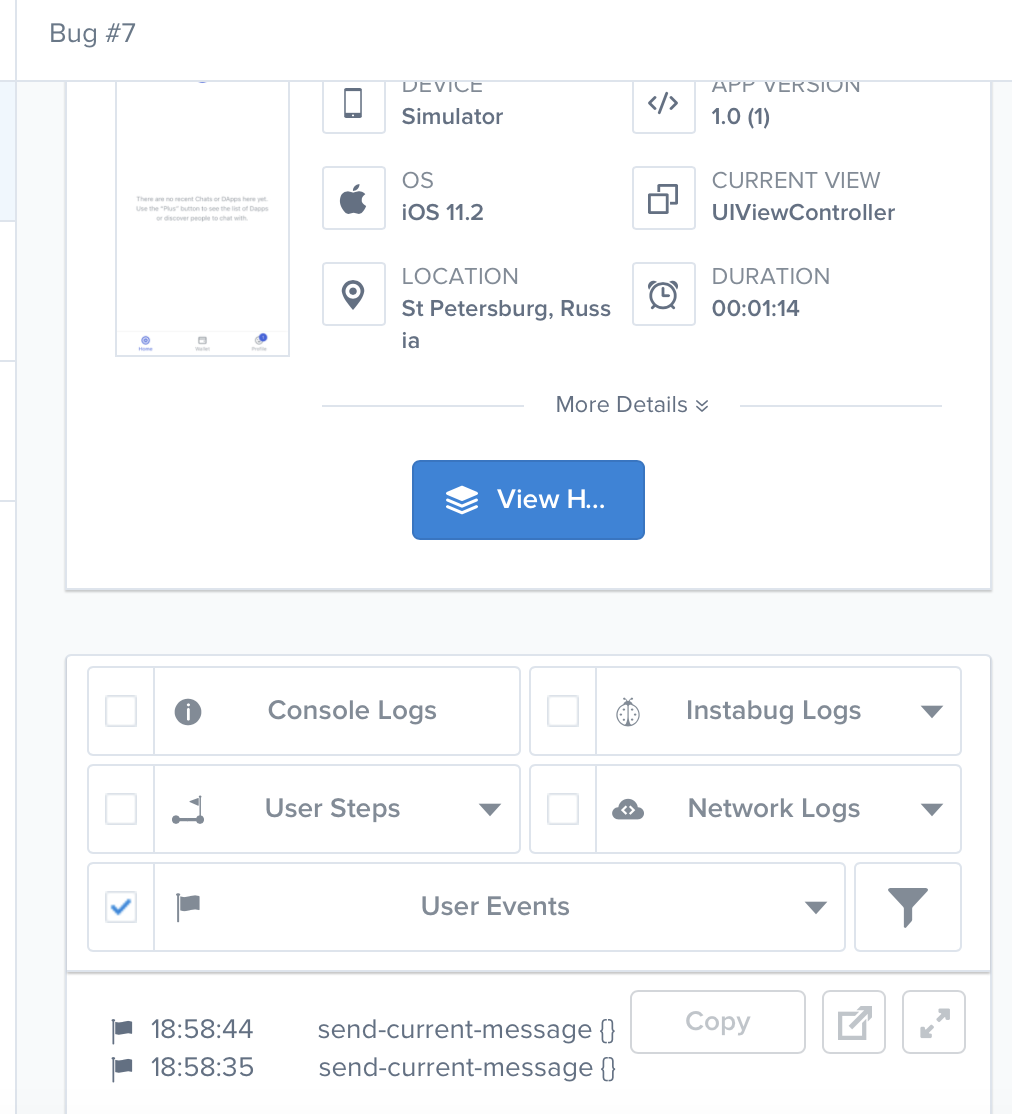The height and width of the screenshot is (1114, 1012).
Task: Click the Apple OS icon
Action: (353, 198)
